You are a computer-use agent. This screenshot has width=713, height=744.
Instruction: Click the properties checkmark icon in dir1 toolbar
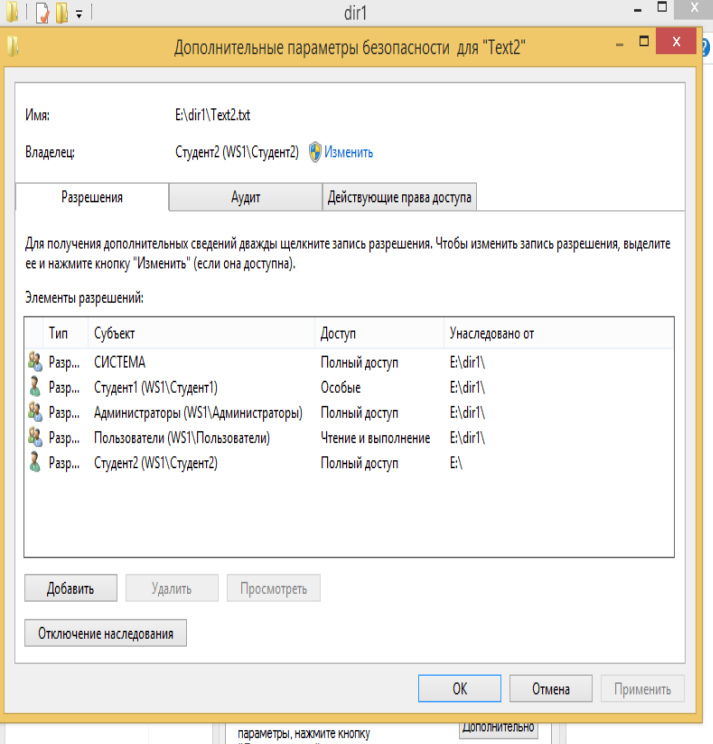click(42, 13)
